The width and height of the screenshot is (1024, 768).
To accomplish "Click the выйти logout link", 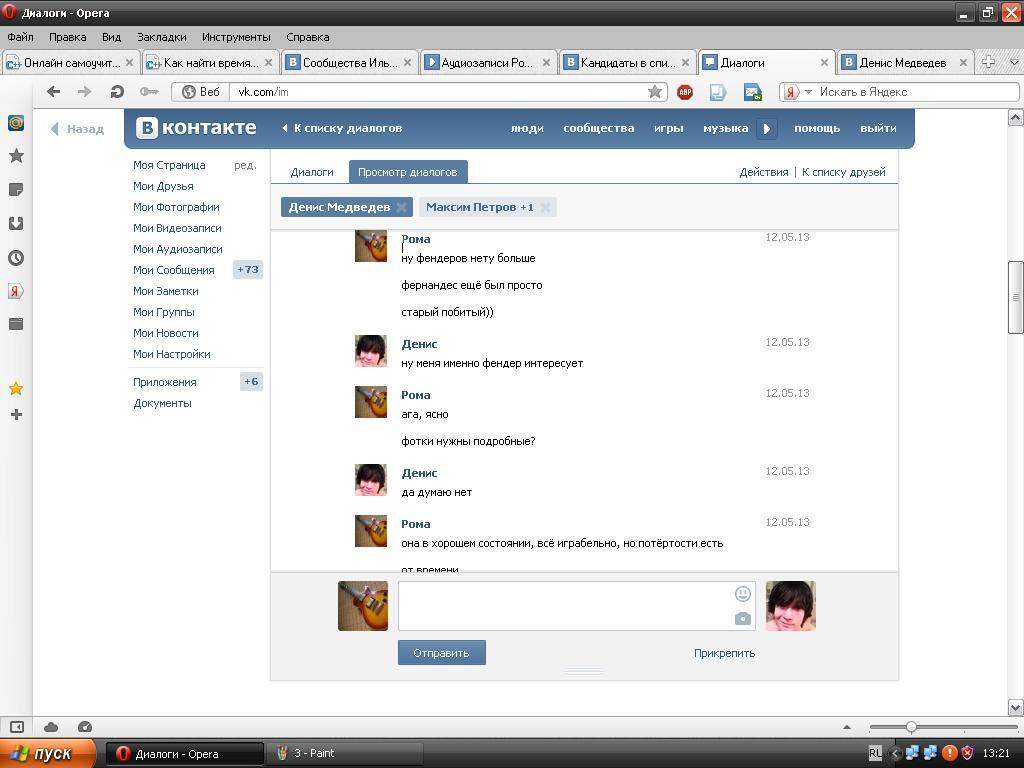I will click(x=878, y=129).
